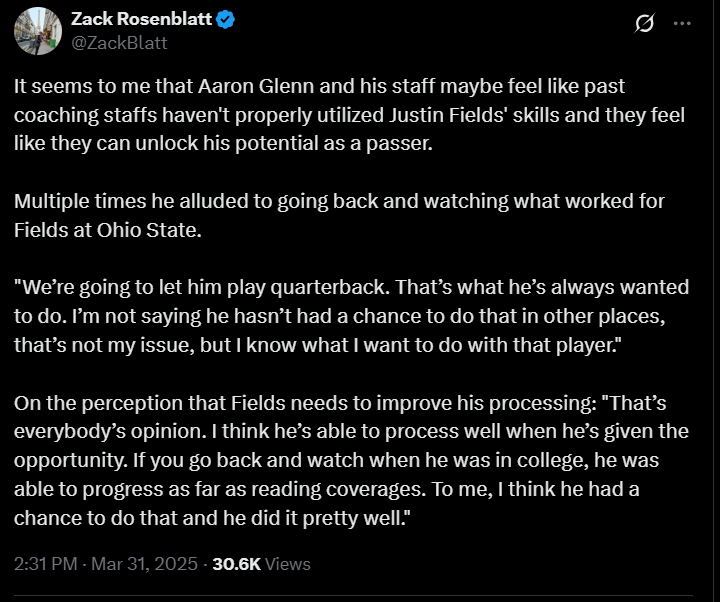Click the Grok explain-post icon

[x=645, y=23]
